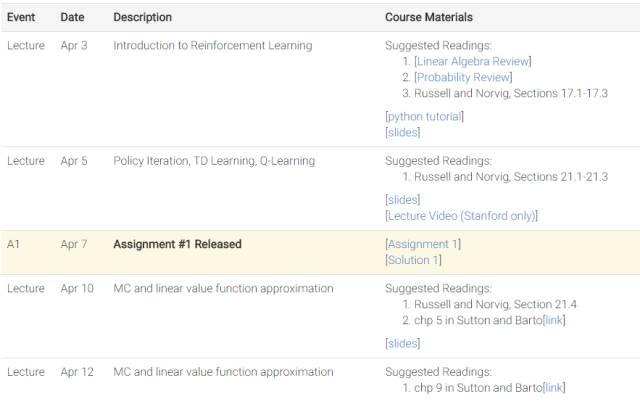The width and height of the screenshot is (640, 404).
Task: Click the A1 event cell
Action: coord(13,244)
